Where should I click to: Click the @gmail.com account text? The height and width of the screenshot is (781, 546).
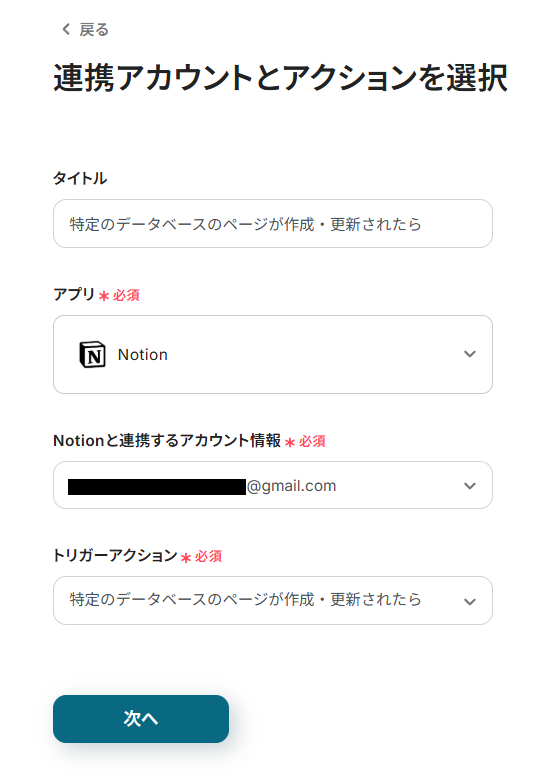tap(291, 486)
